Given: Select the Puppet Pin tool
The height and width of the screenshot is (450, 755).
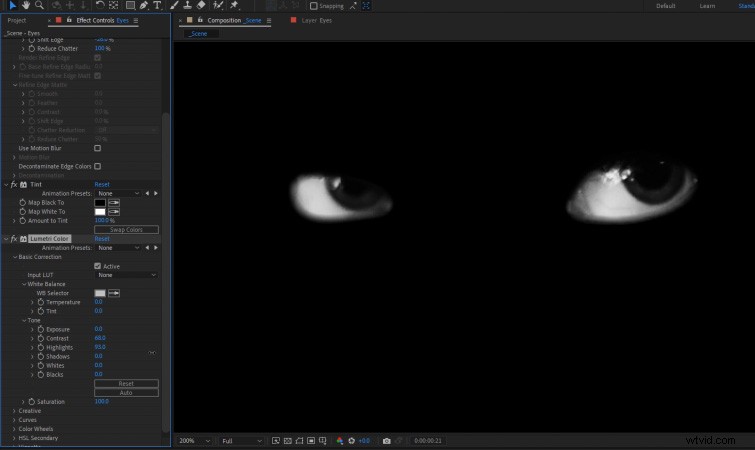Looking at the screenshot, I should 234,5.
